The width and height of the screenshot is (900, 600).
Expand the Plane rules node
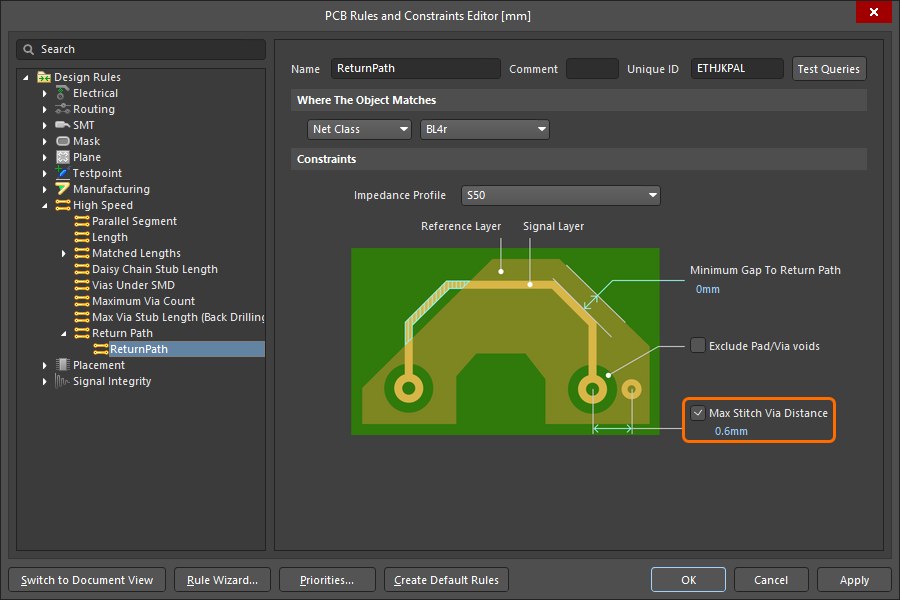coord(45,157)
